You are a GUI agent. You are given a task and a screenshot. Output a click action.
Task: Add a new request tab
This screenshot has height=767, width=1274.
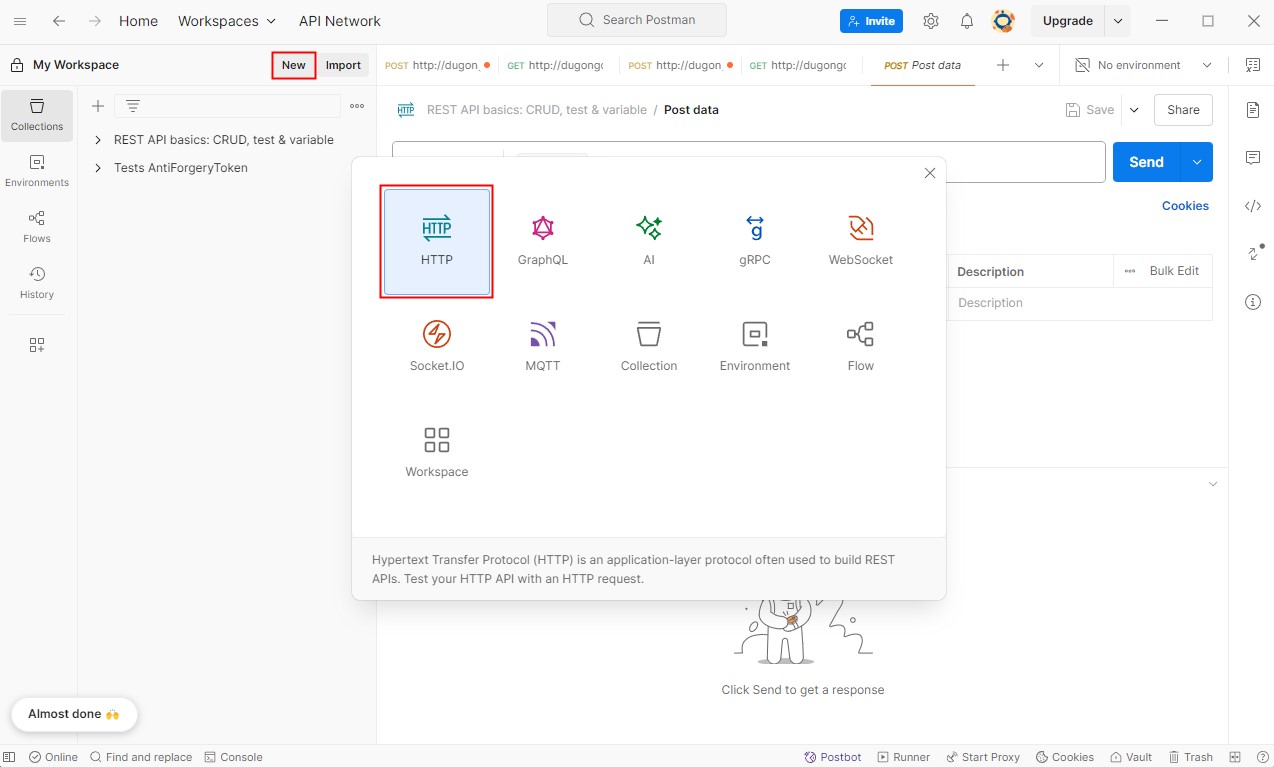tap(1003, 65)
